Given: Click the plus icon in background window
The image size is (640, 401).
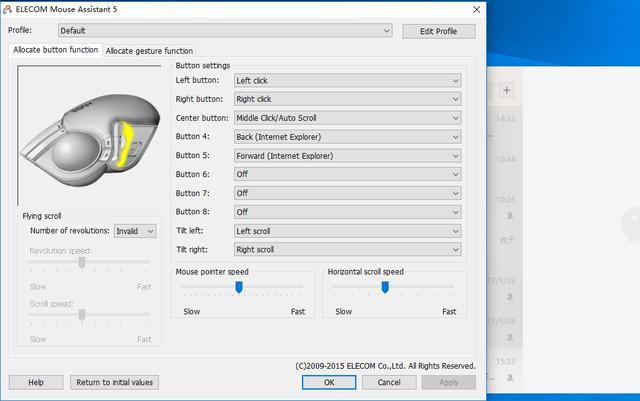Looking at the screenshot, I should pos(507,90).
